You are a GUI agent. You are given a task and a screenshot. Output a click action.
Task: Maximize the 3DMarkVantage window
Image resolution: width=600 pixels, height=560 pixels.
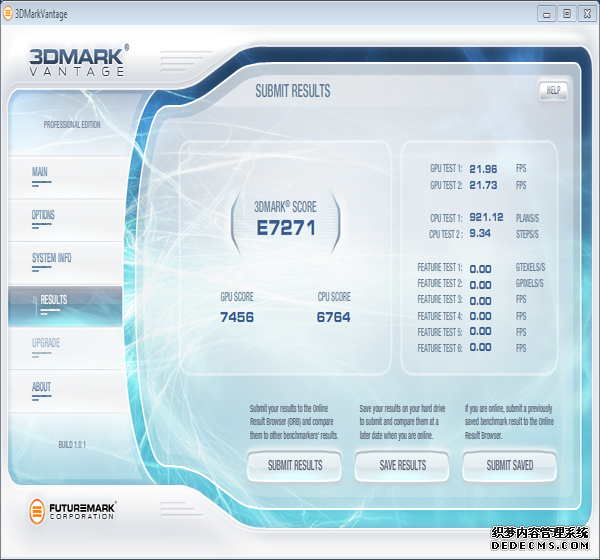click(x=567, y=14)
